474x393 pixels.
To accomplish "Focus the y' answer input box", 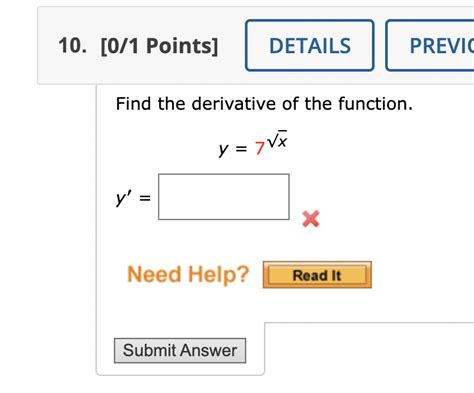I will 224,197.
